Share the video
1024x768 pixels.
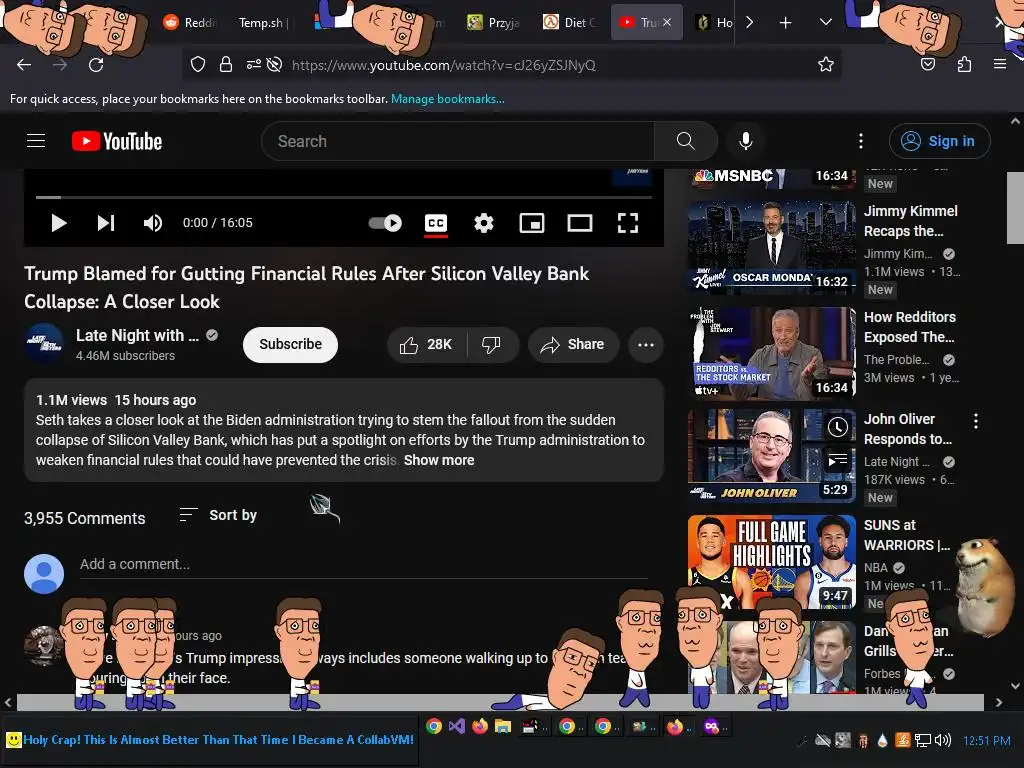tap(573, 344)
